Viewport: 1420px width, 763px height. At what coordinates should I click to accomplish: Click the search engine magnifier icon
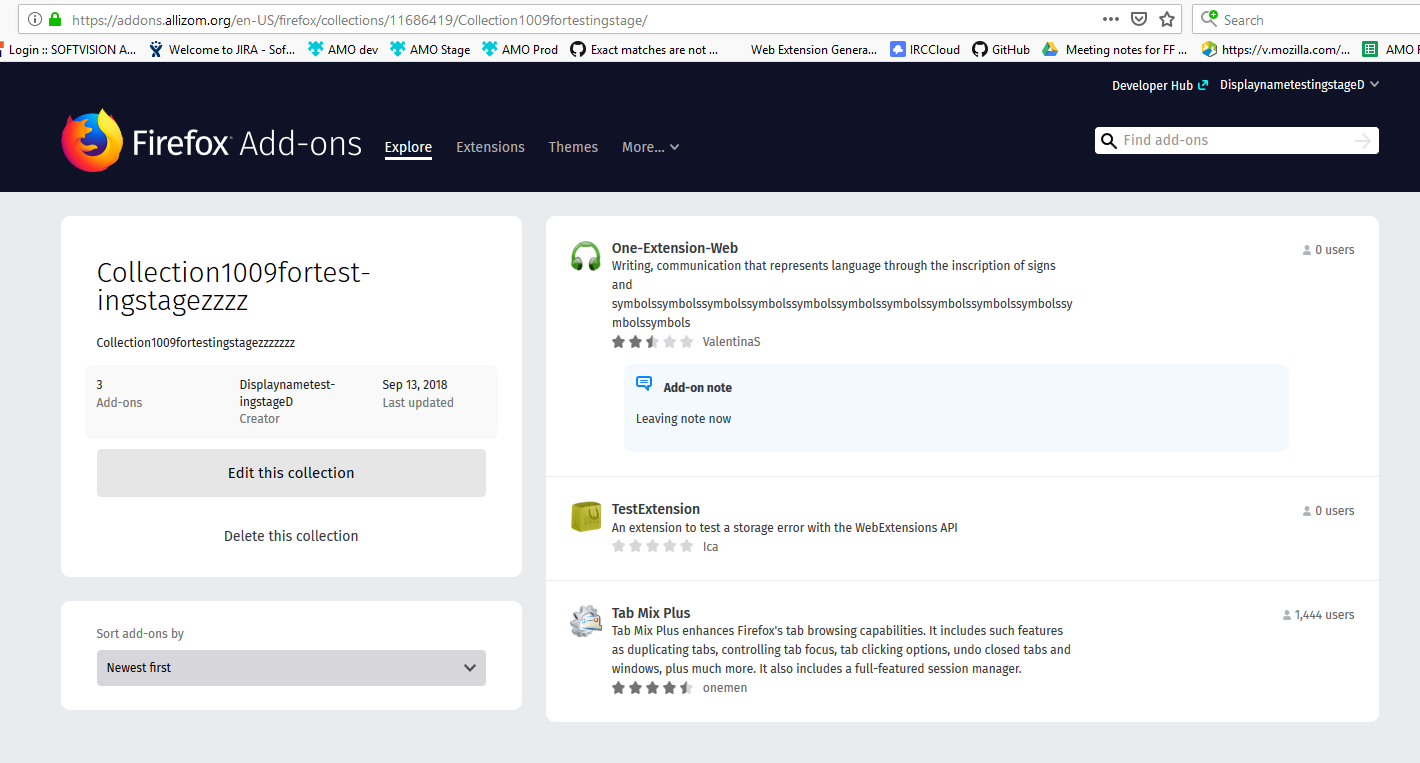[x=1209, y=19]
